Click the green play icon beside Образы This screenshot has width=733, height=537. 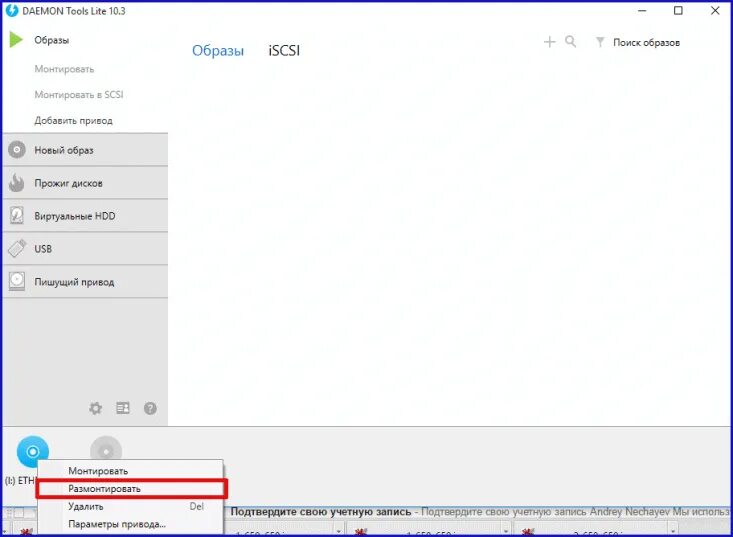(16, 40)
